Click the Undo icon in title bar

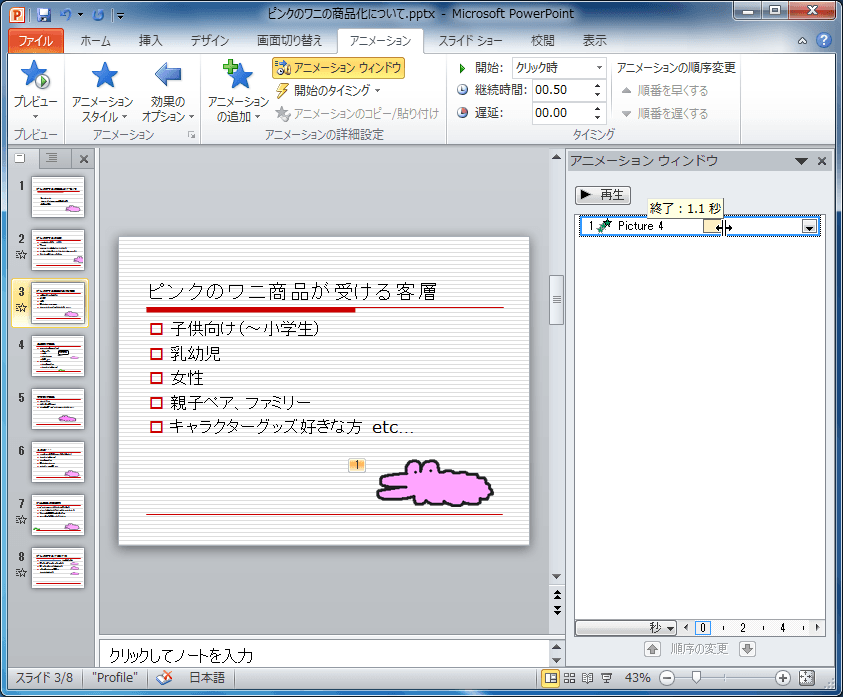point(66,15)
